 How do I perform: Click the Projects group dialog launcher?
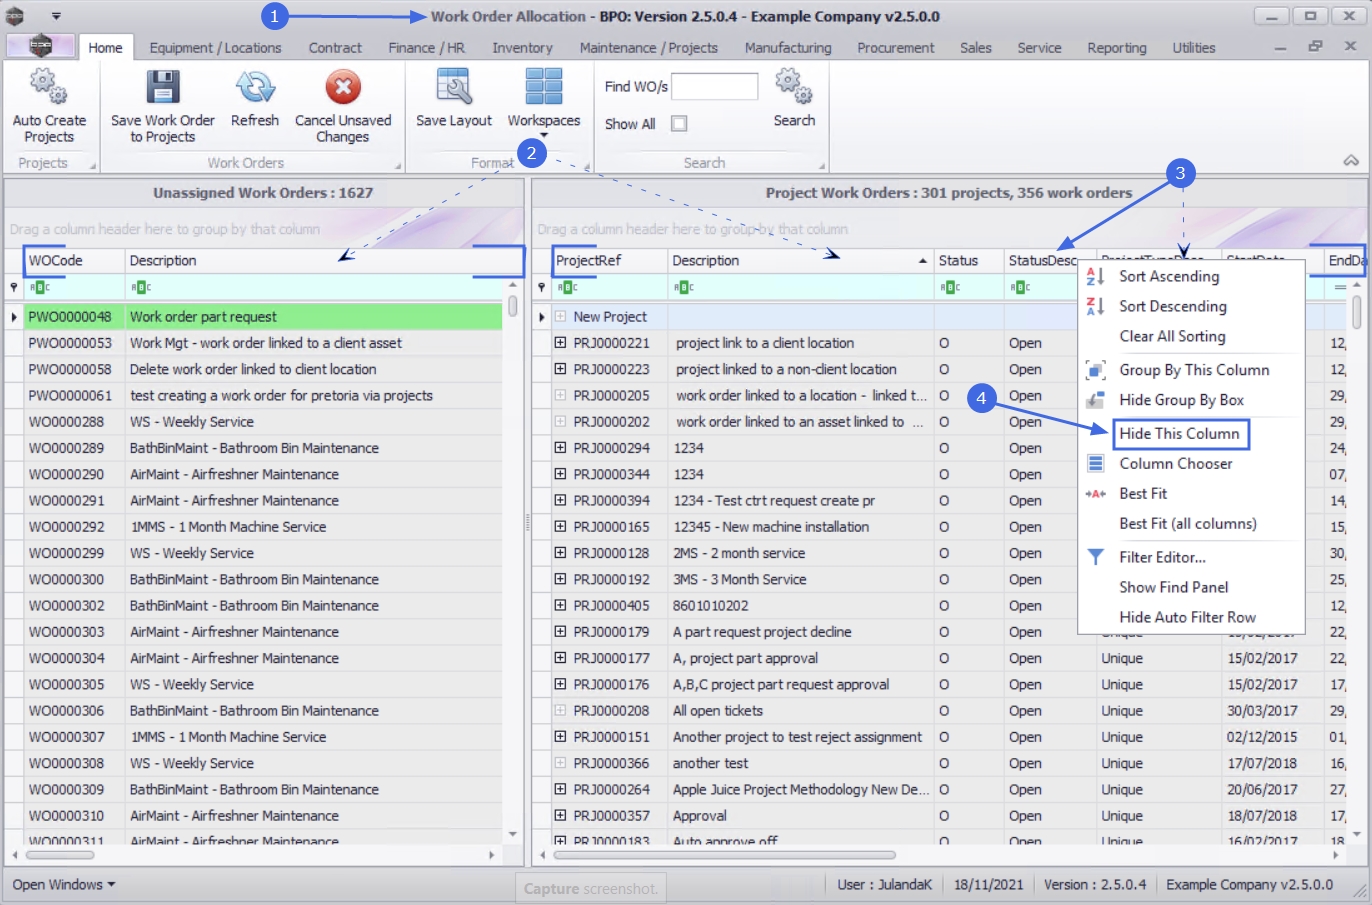pyautogui.click(x=93, y=166)
